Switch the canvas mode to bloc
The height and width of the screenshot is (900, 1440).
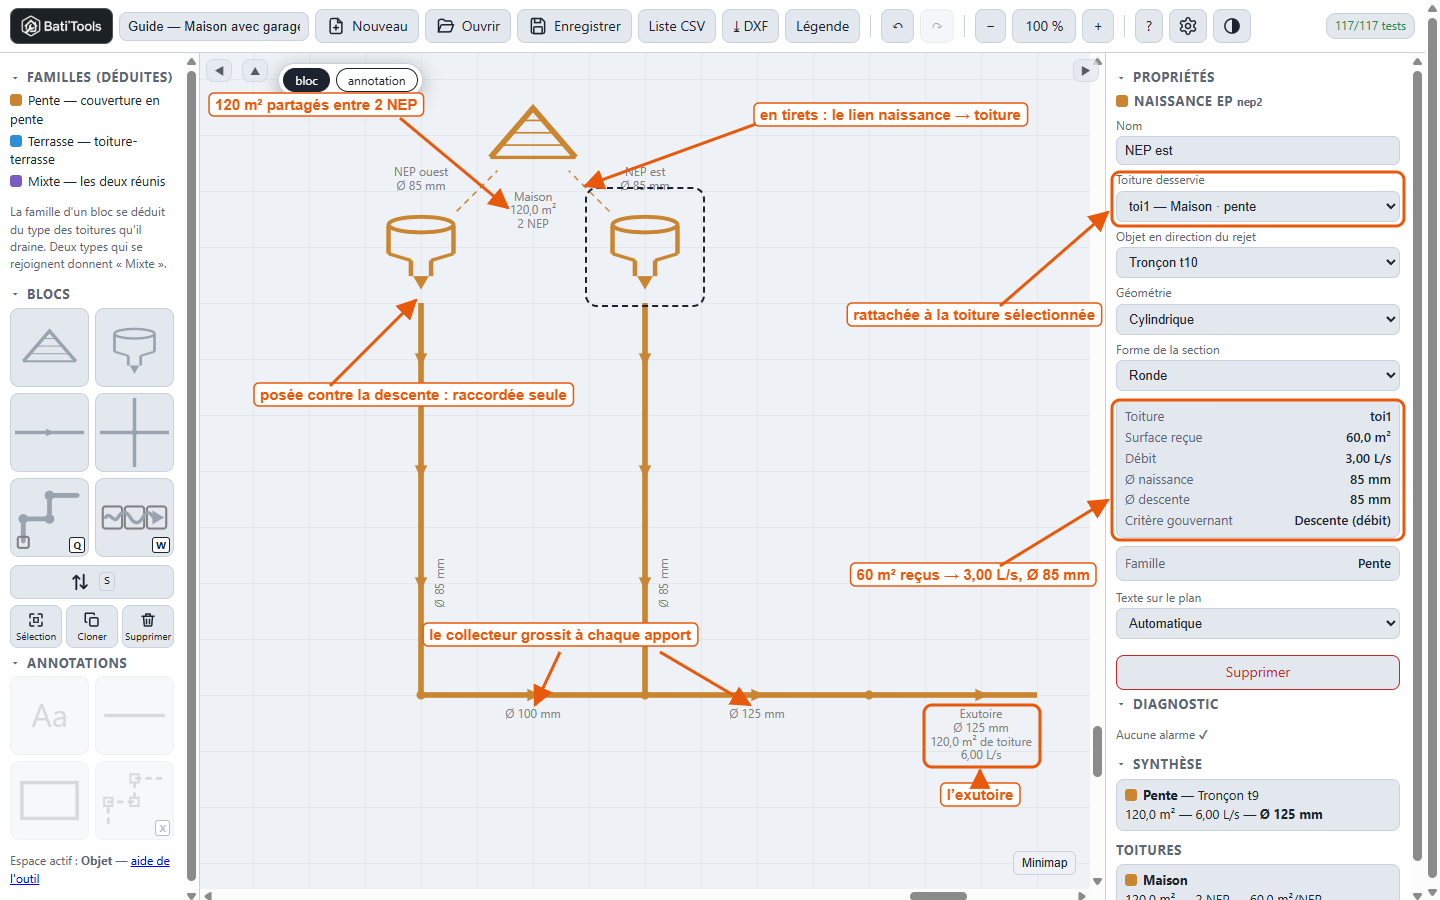tap(307, 80)
